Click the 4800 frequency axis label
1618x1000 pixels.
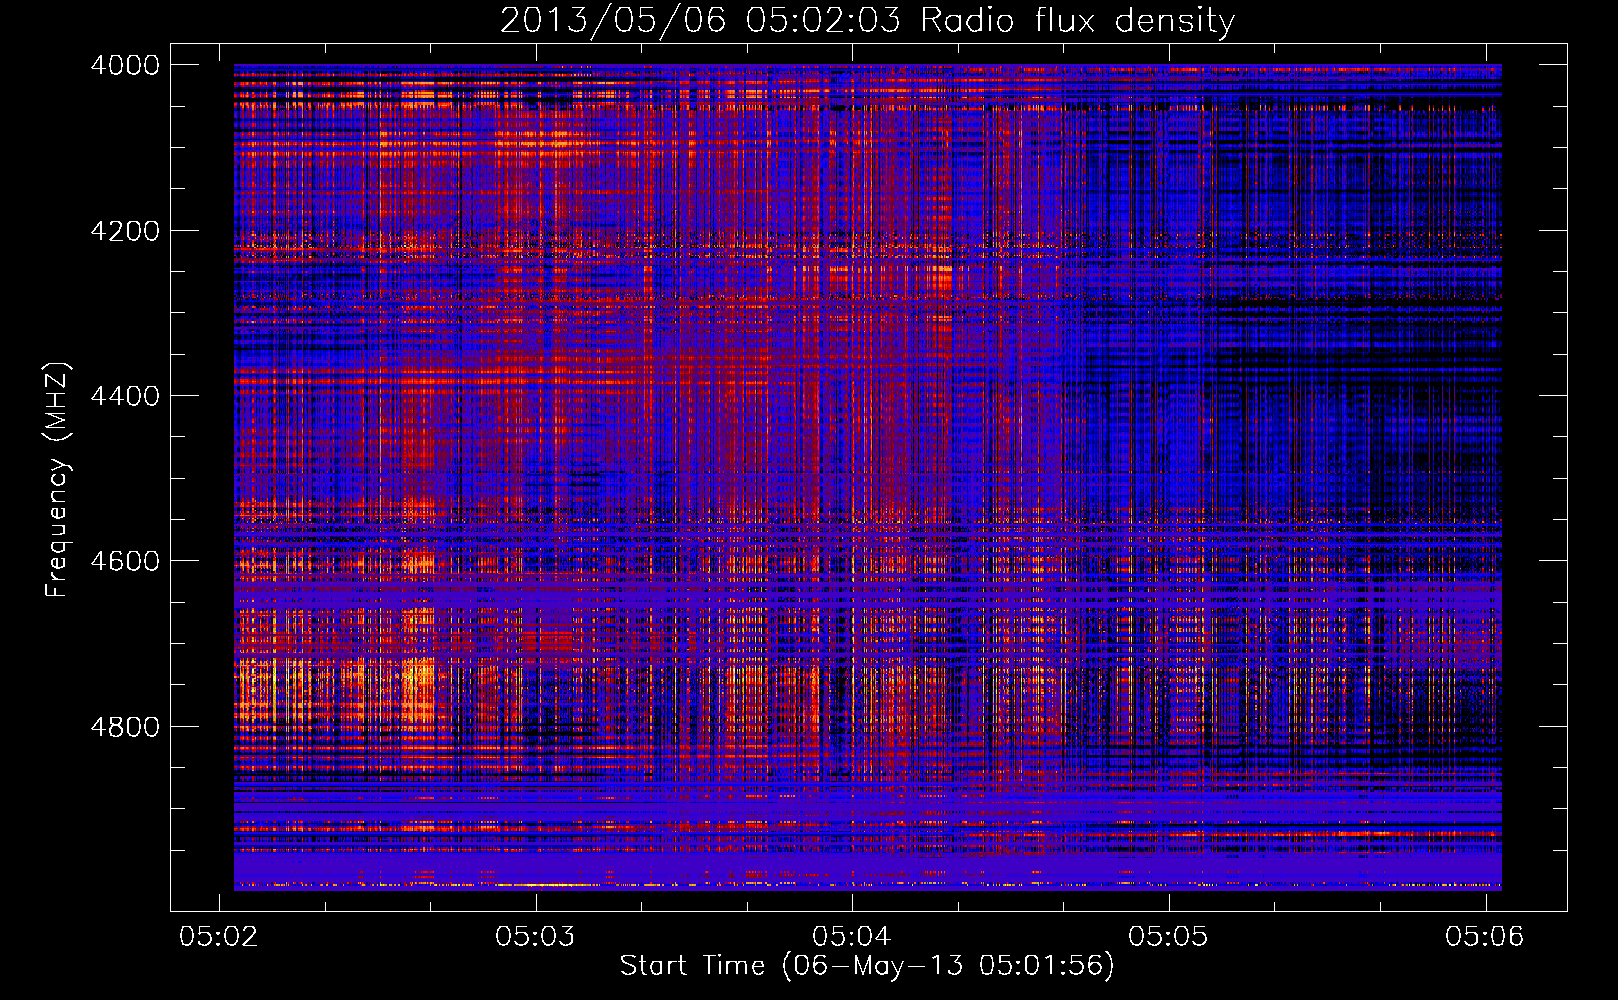[125, 727]
